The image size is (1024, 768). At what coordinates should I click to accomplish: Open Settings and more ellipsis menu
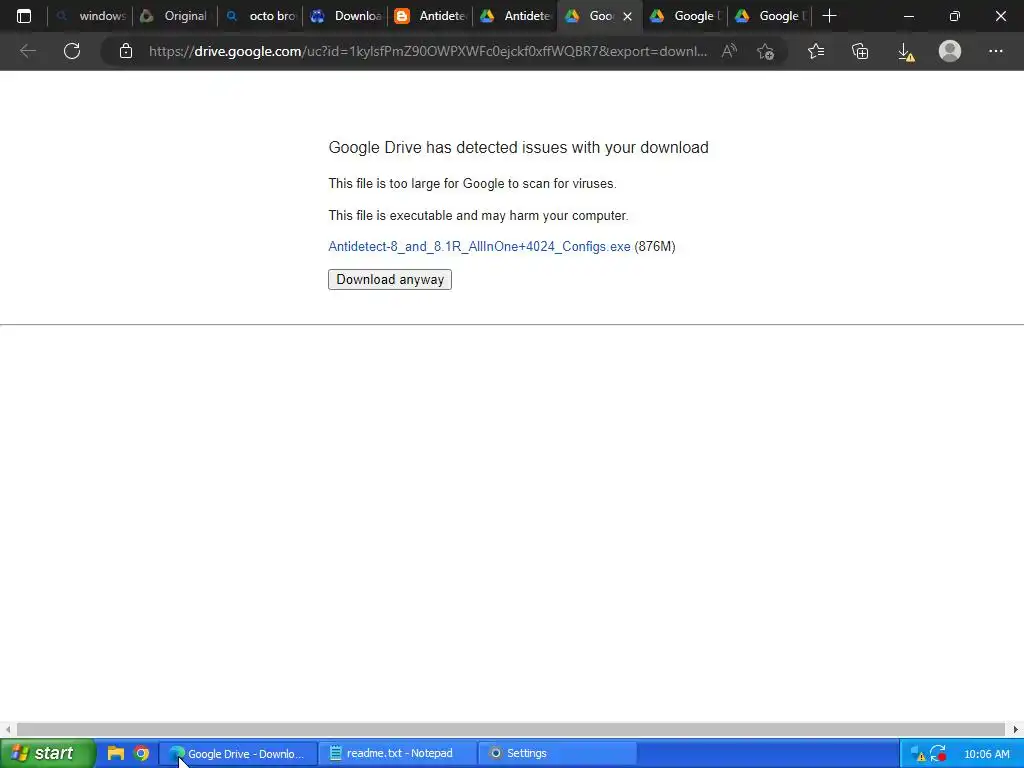coord(995,51)
